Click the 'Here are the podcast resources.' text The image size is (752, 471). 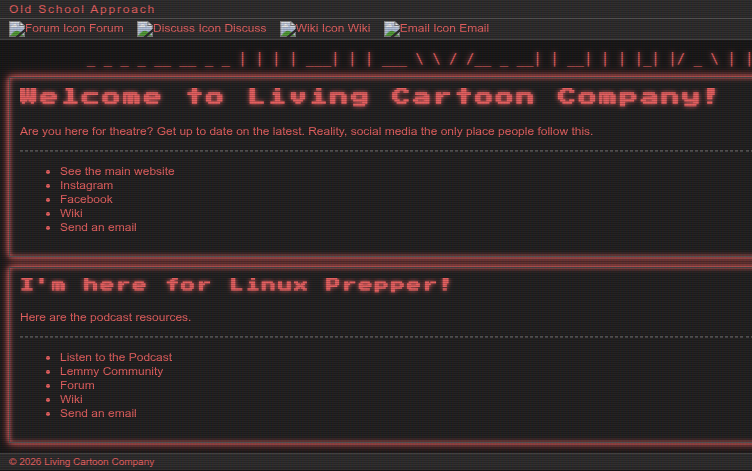106,318
